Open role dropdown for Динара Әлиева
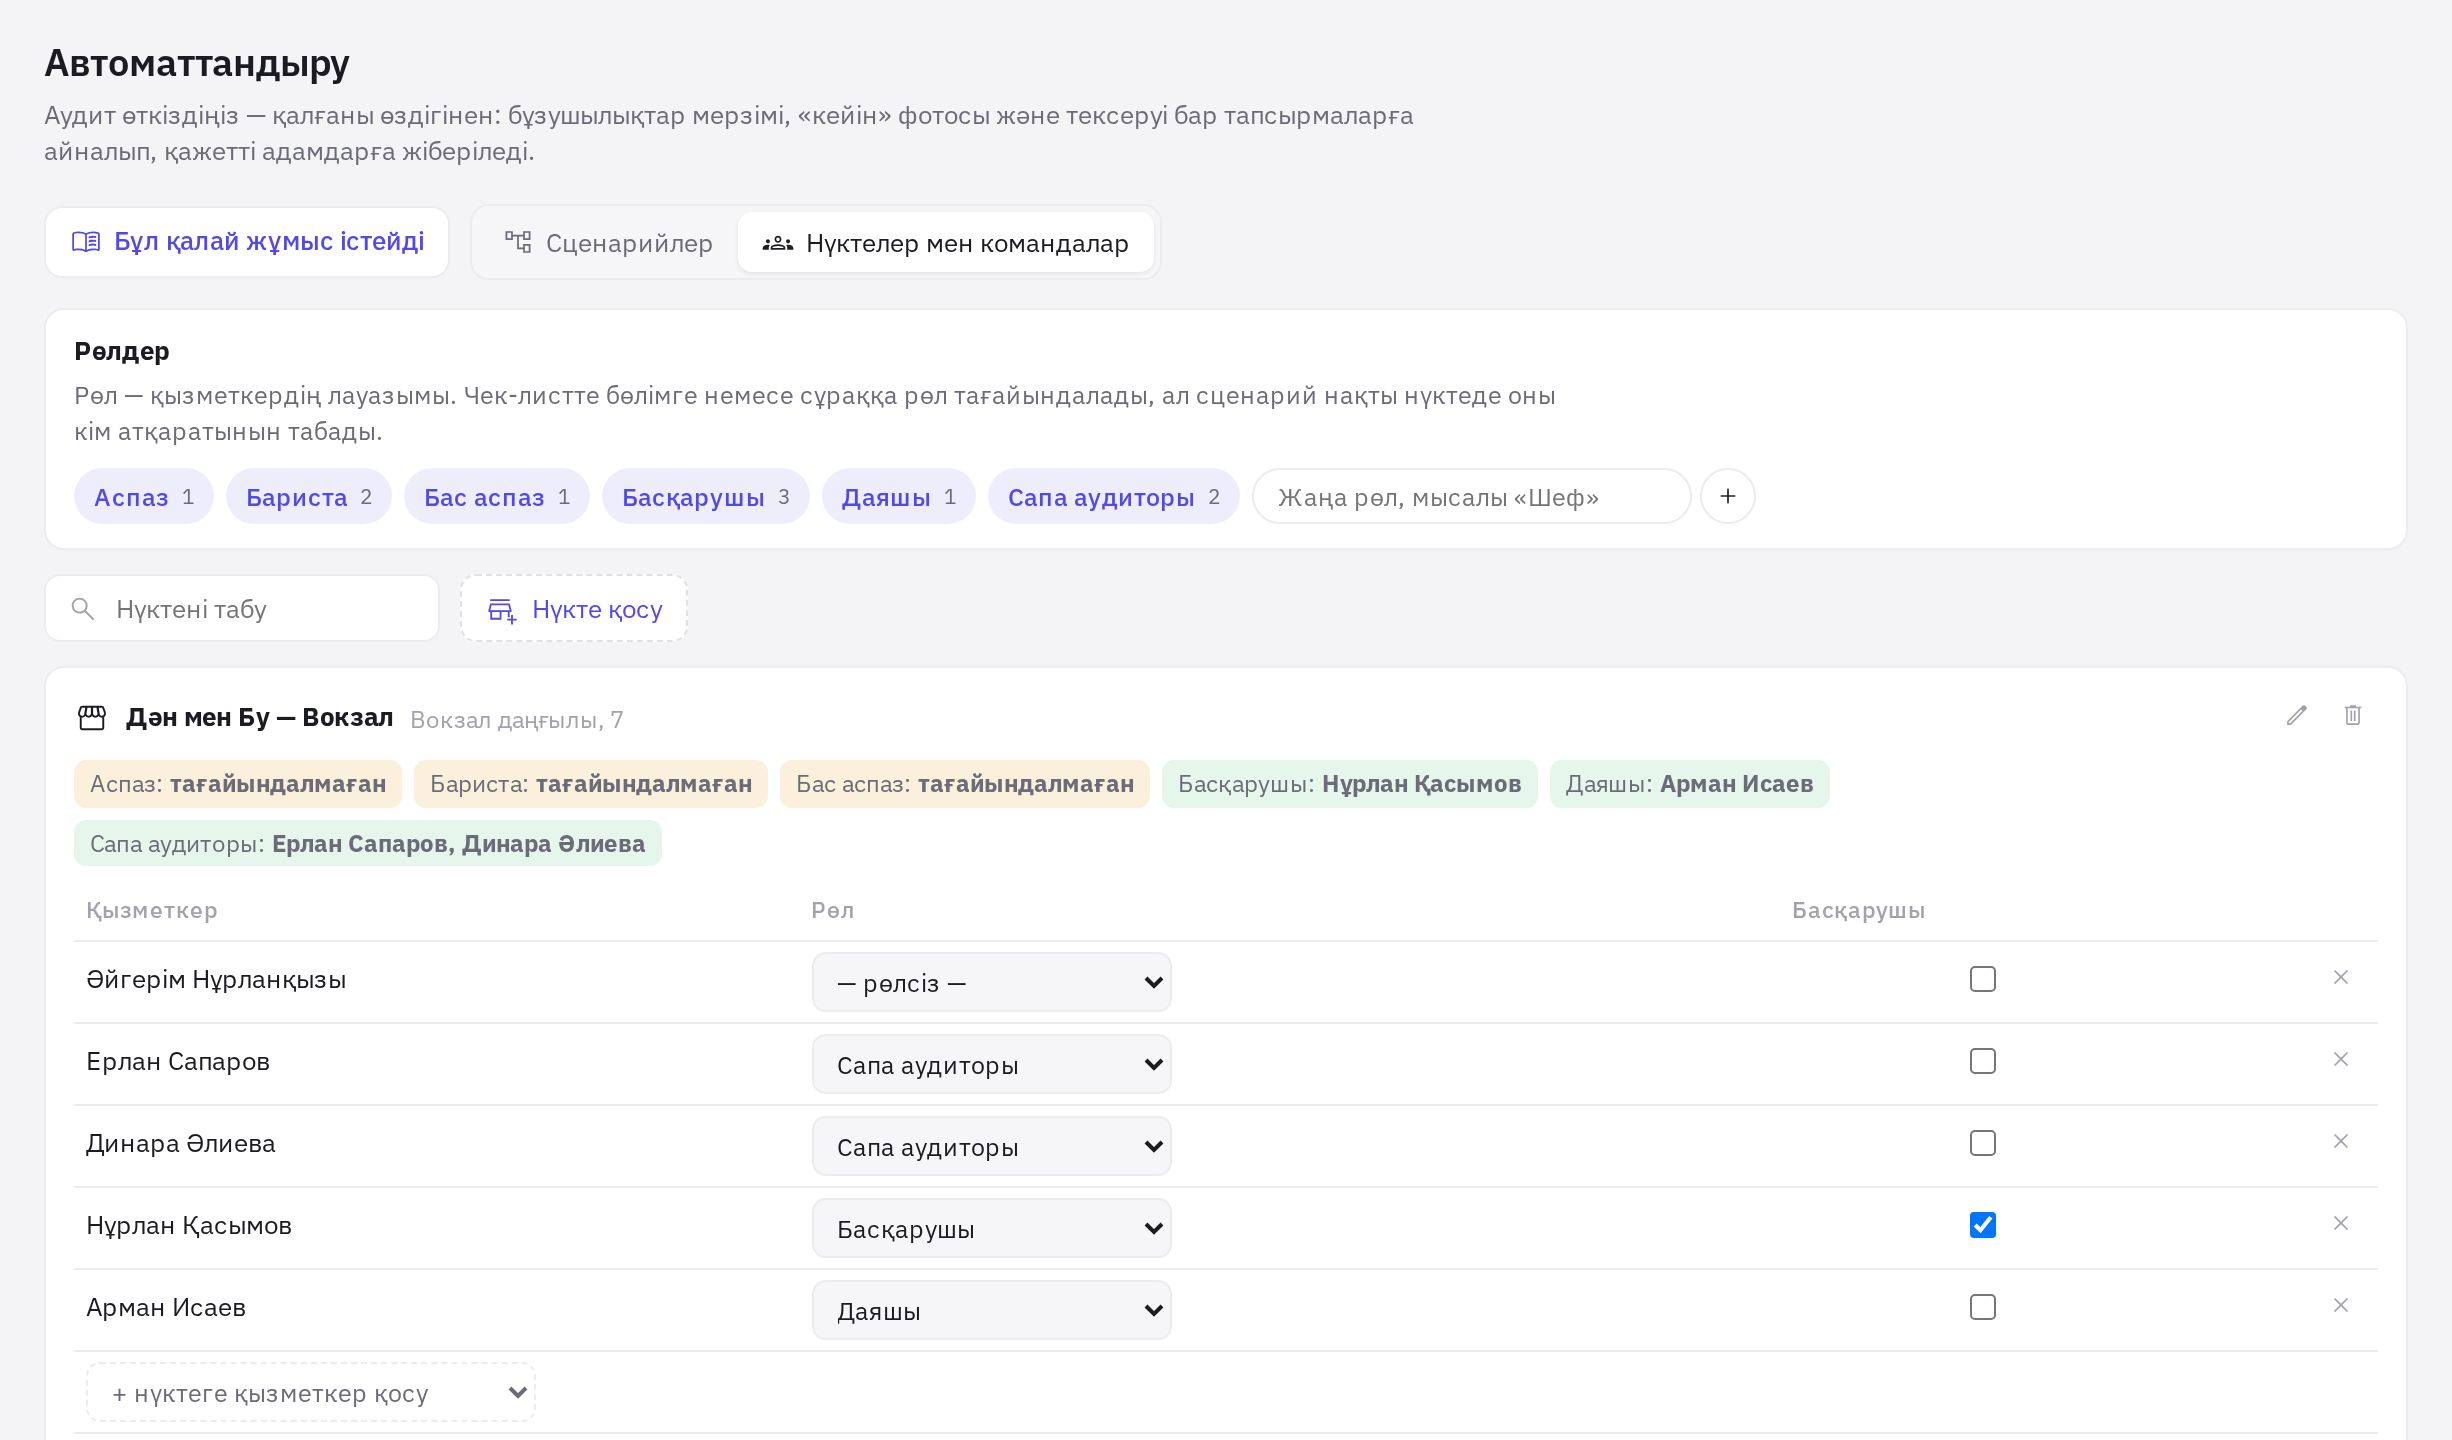 coord(991,1146)
